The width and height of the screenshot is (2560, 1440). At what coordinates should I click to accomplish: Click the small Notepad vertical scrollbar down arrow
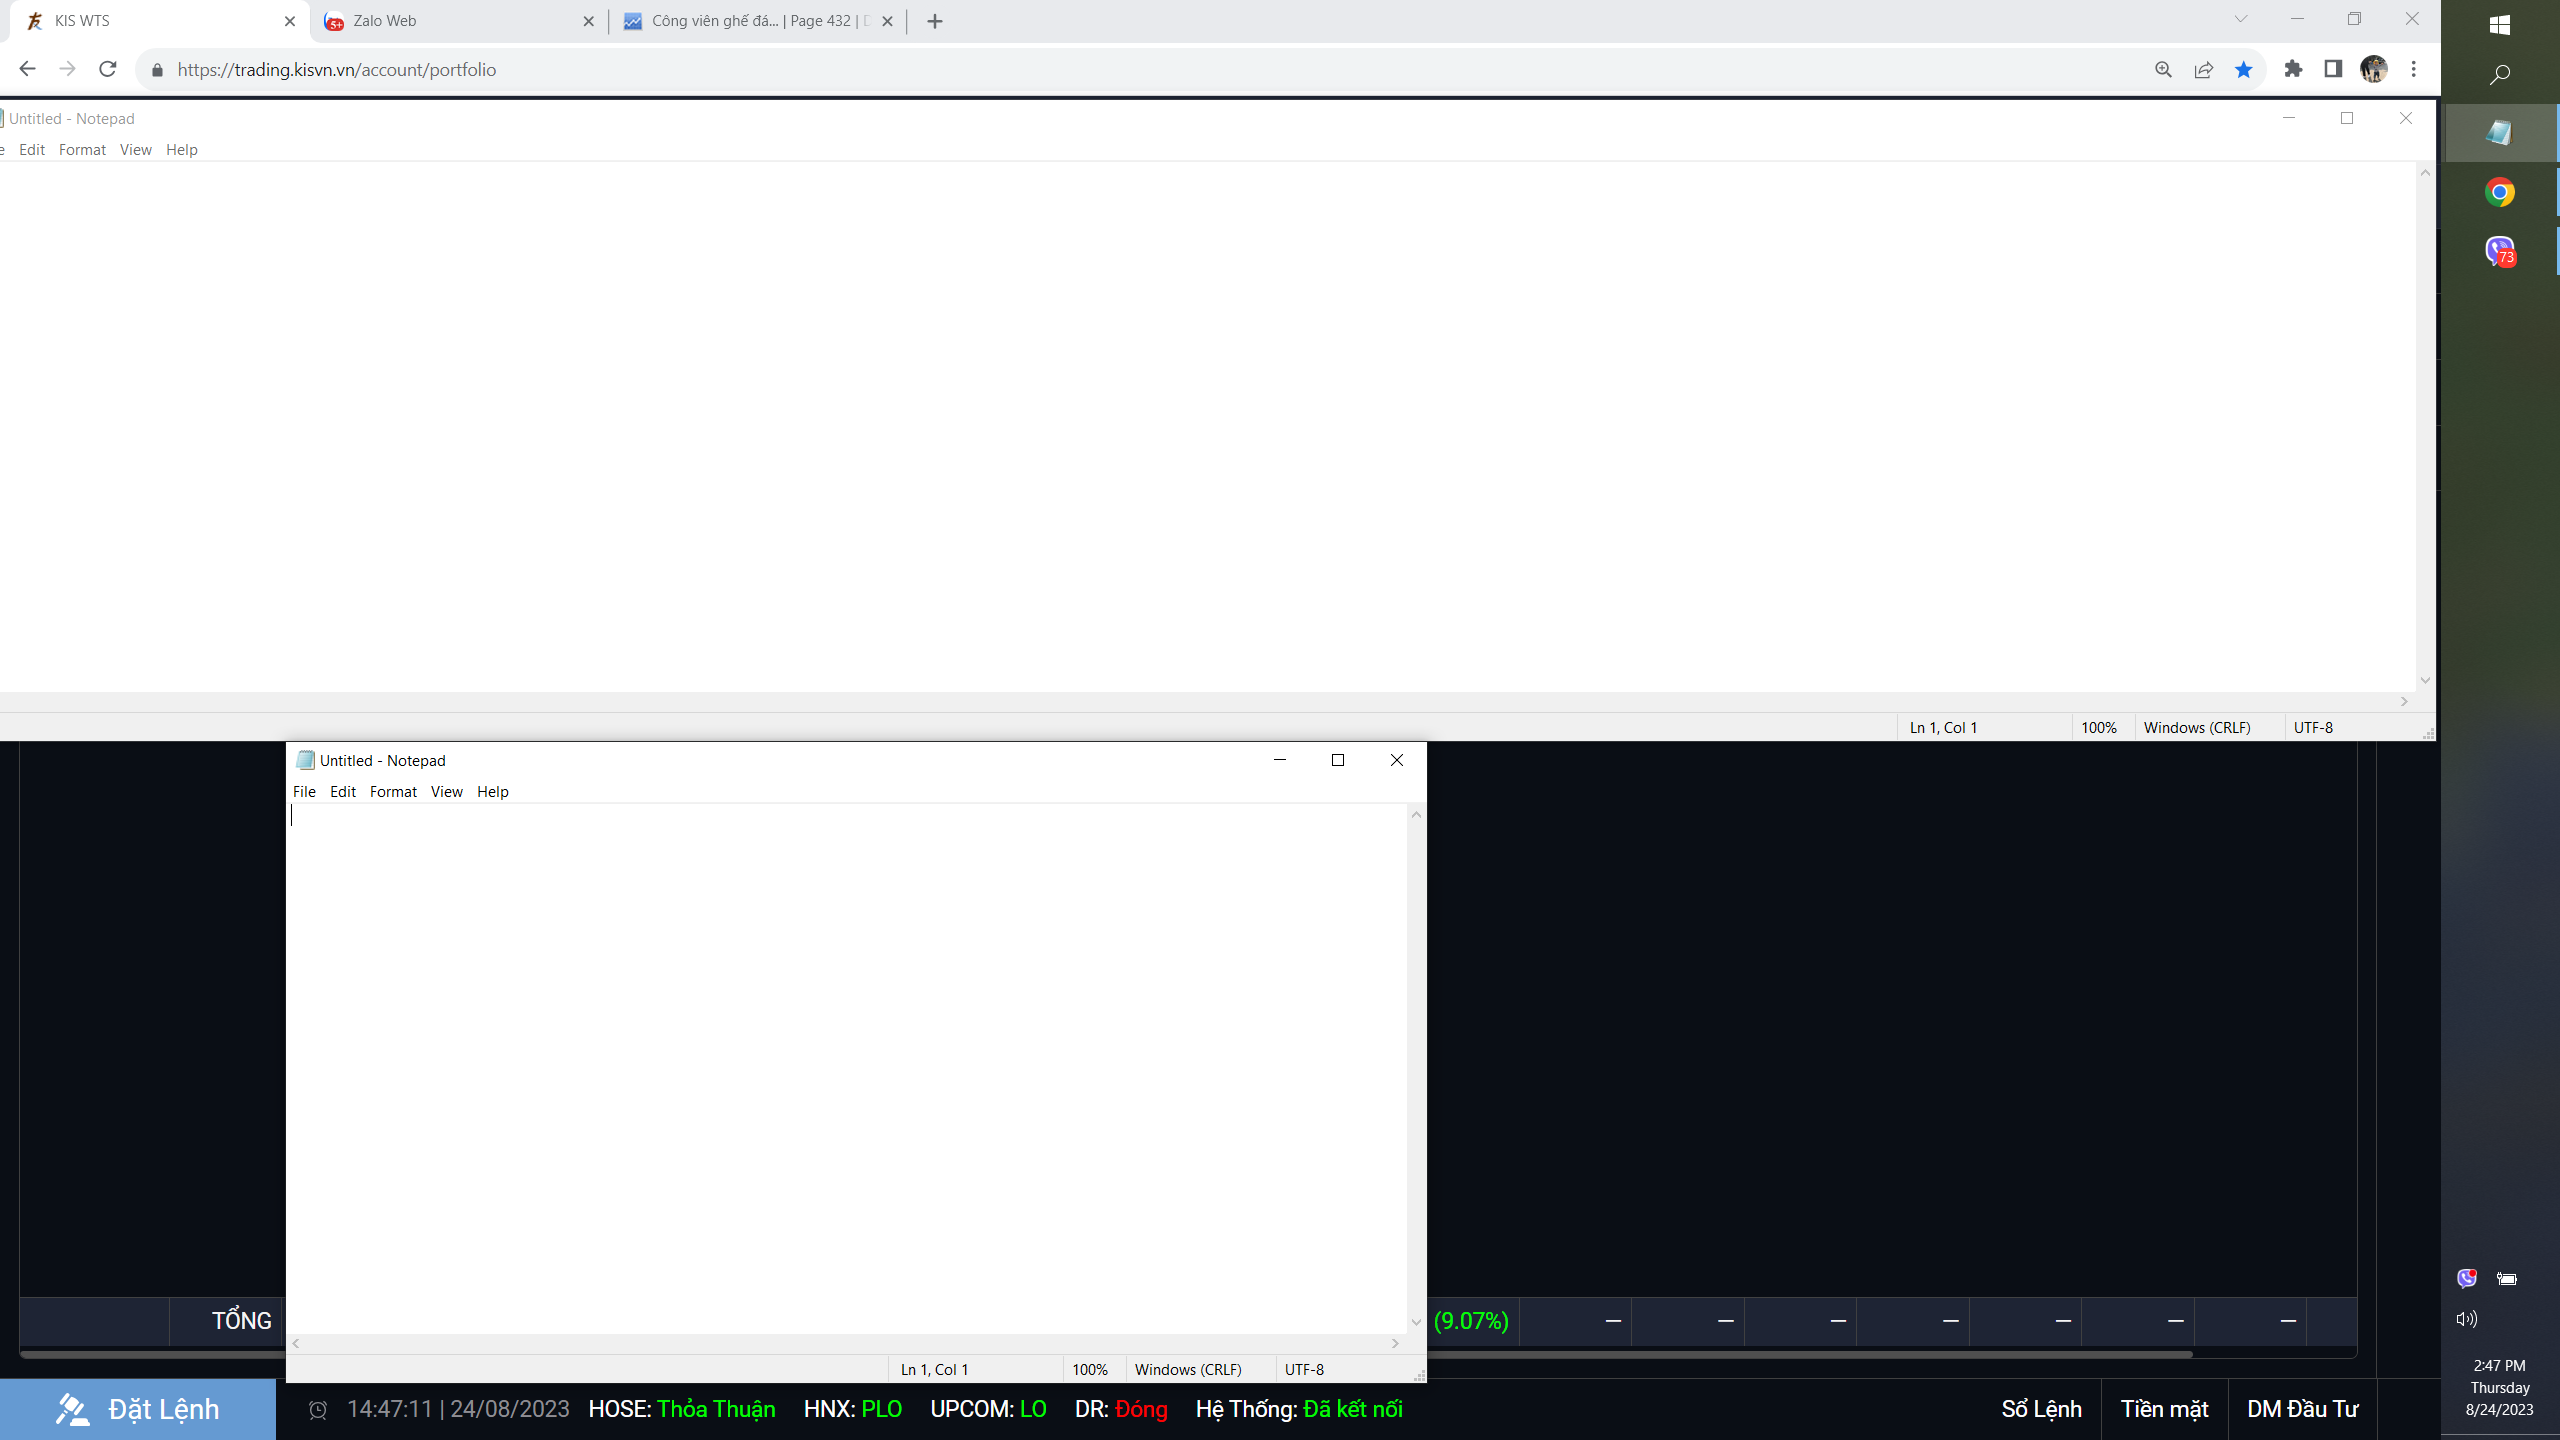click(1416, 1322)
